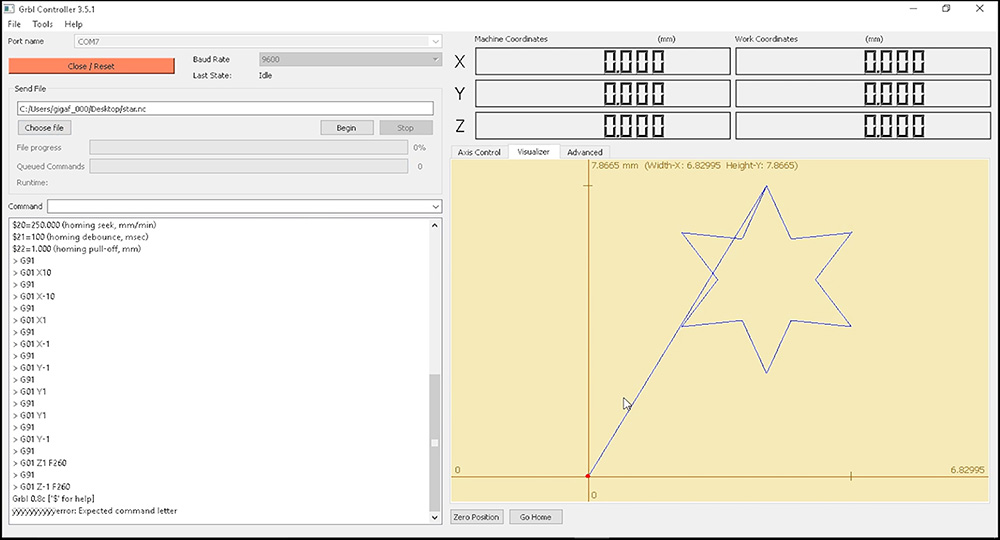Open the Tools menu
The width and height of the screenshot is (1000, 540).
click(43, 24)
